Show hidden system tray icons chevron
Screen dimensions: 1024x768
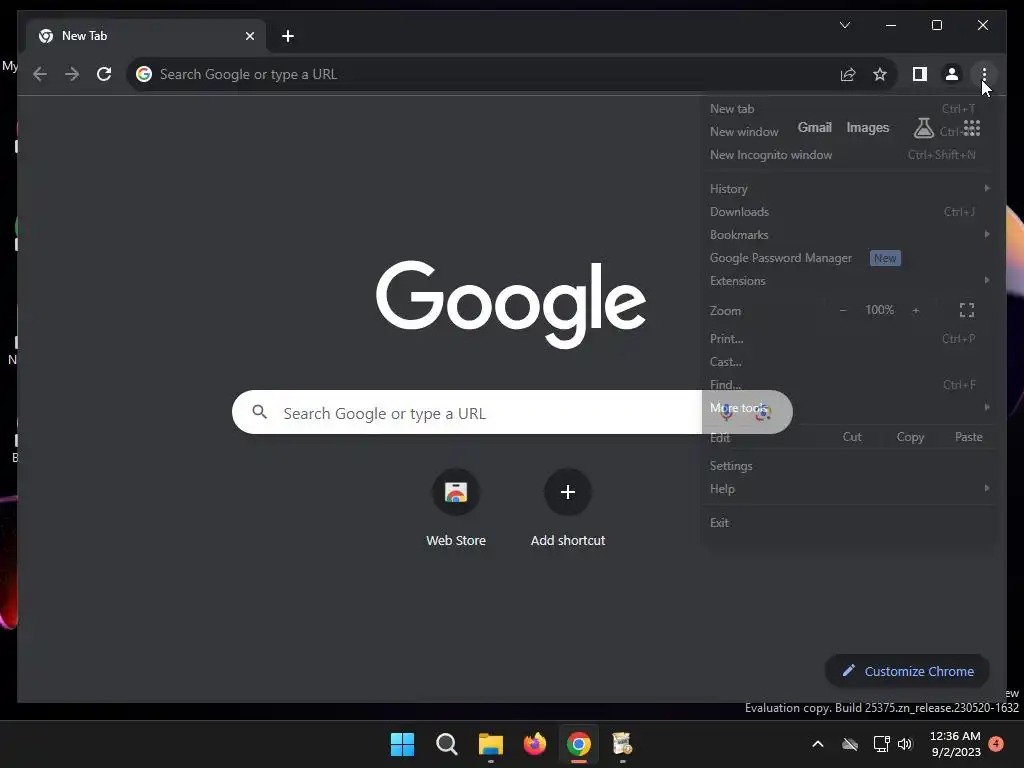pos(817,744)
